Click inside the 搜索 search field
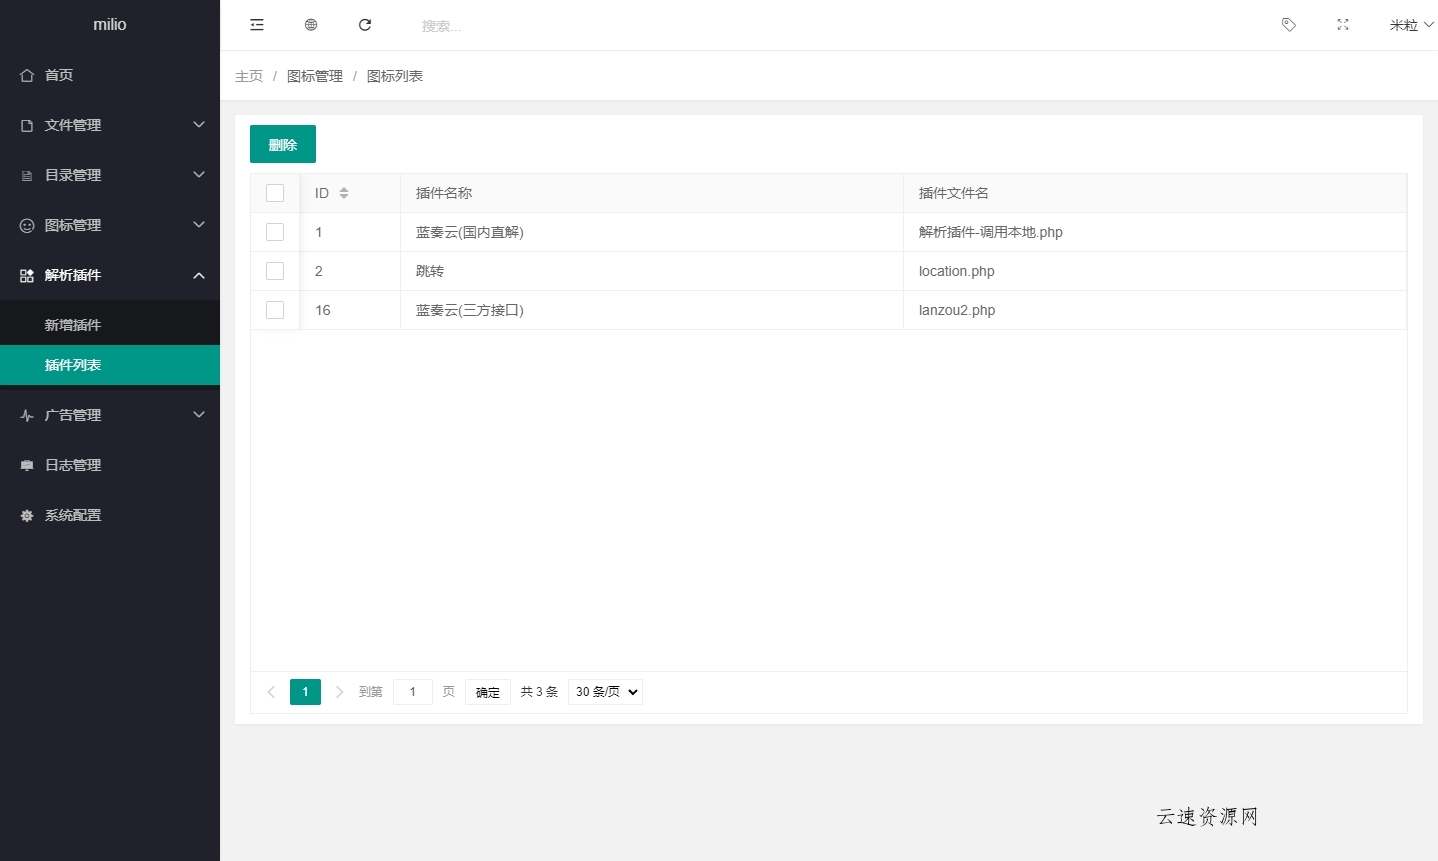Viewport: 1438px width, 861px height. (460, 27)
